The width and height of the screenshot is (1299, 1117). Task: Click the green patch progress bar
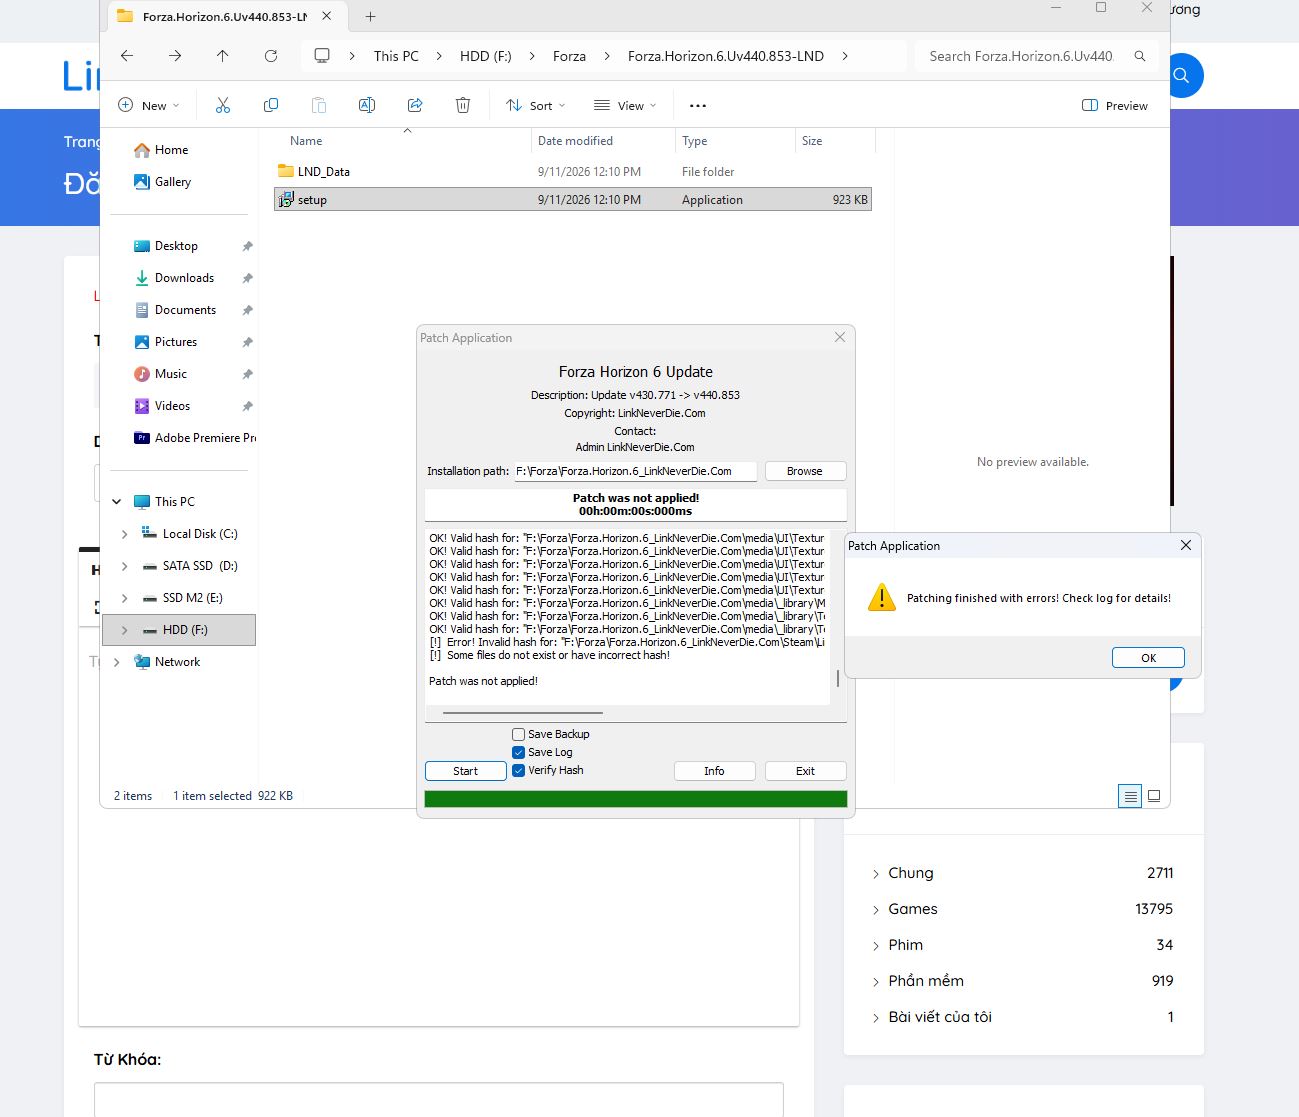tap(636, 798)
